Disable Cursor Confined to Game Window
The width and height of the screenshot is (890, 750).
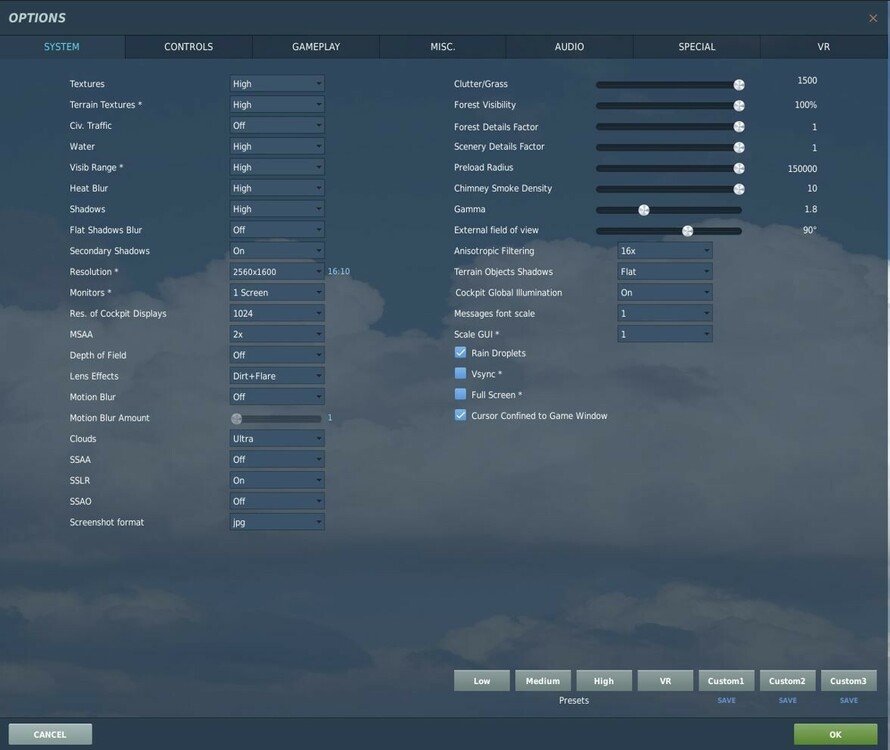coord(460,415)
